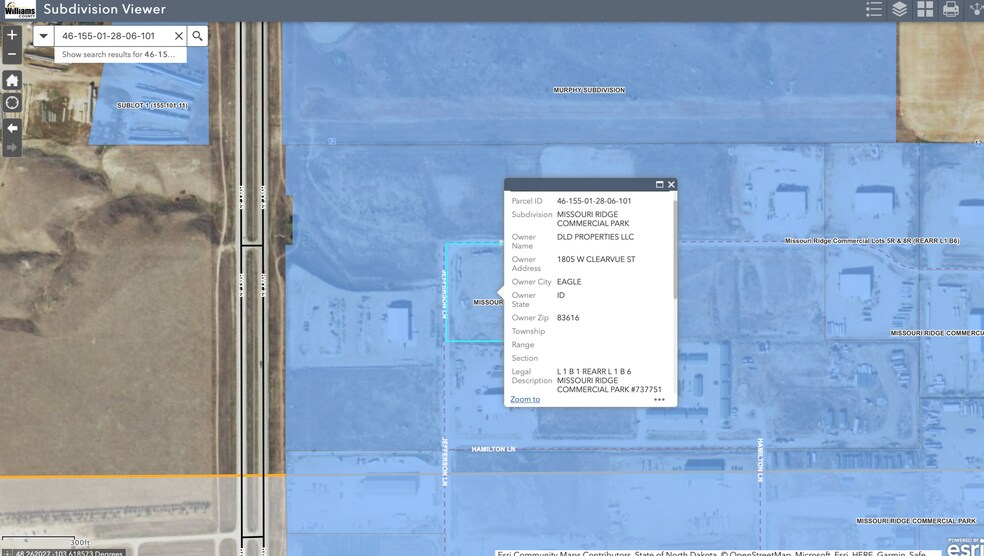Click Esri logo

coord(963,547)
